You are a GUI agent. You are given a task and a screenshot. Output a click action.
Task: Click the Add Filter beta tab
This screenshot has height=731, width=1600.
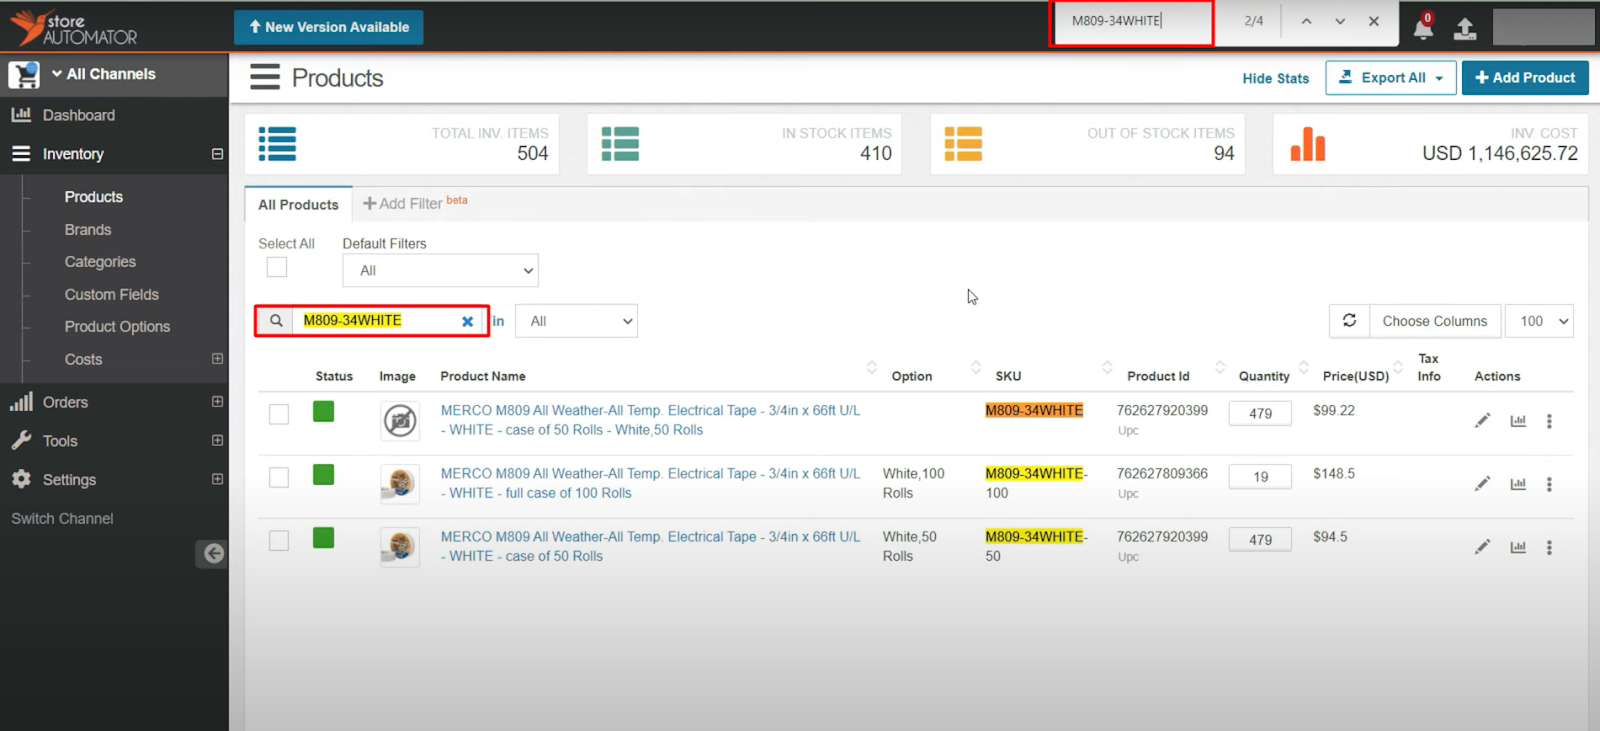click(415, 203)
